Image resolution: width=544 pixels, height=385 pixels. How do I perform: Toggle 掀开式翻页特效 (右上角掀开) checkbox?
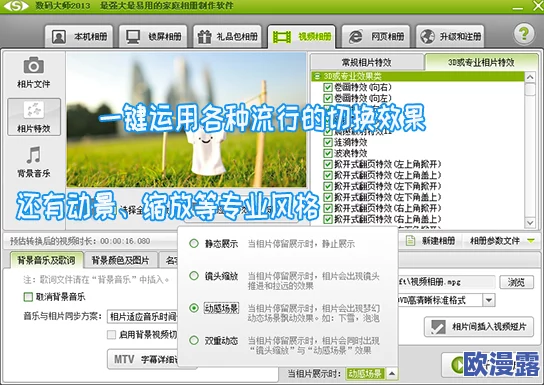(328, 208)
